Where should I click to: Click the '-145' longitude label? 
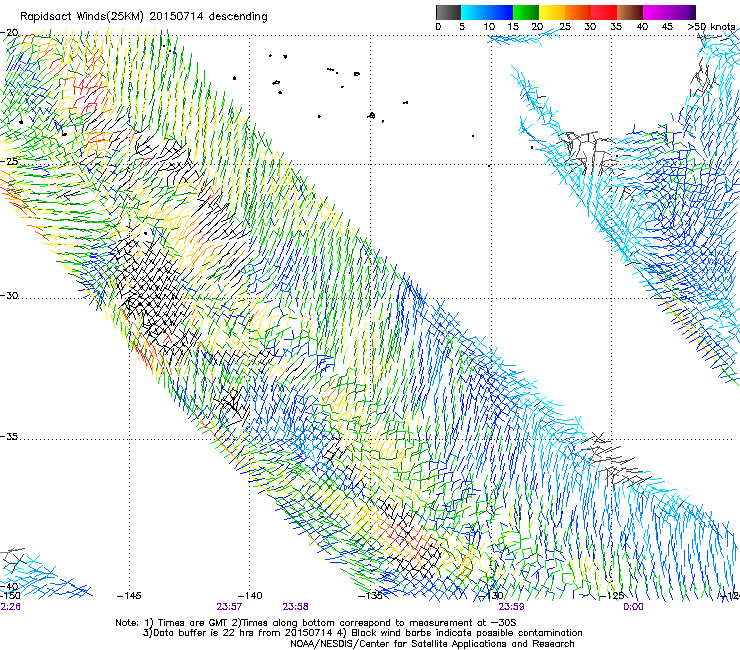tap(129, 596)
